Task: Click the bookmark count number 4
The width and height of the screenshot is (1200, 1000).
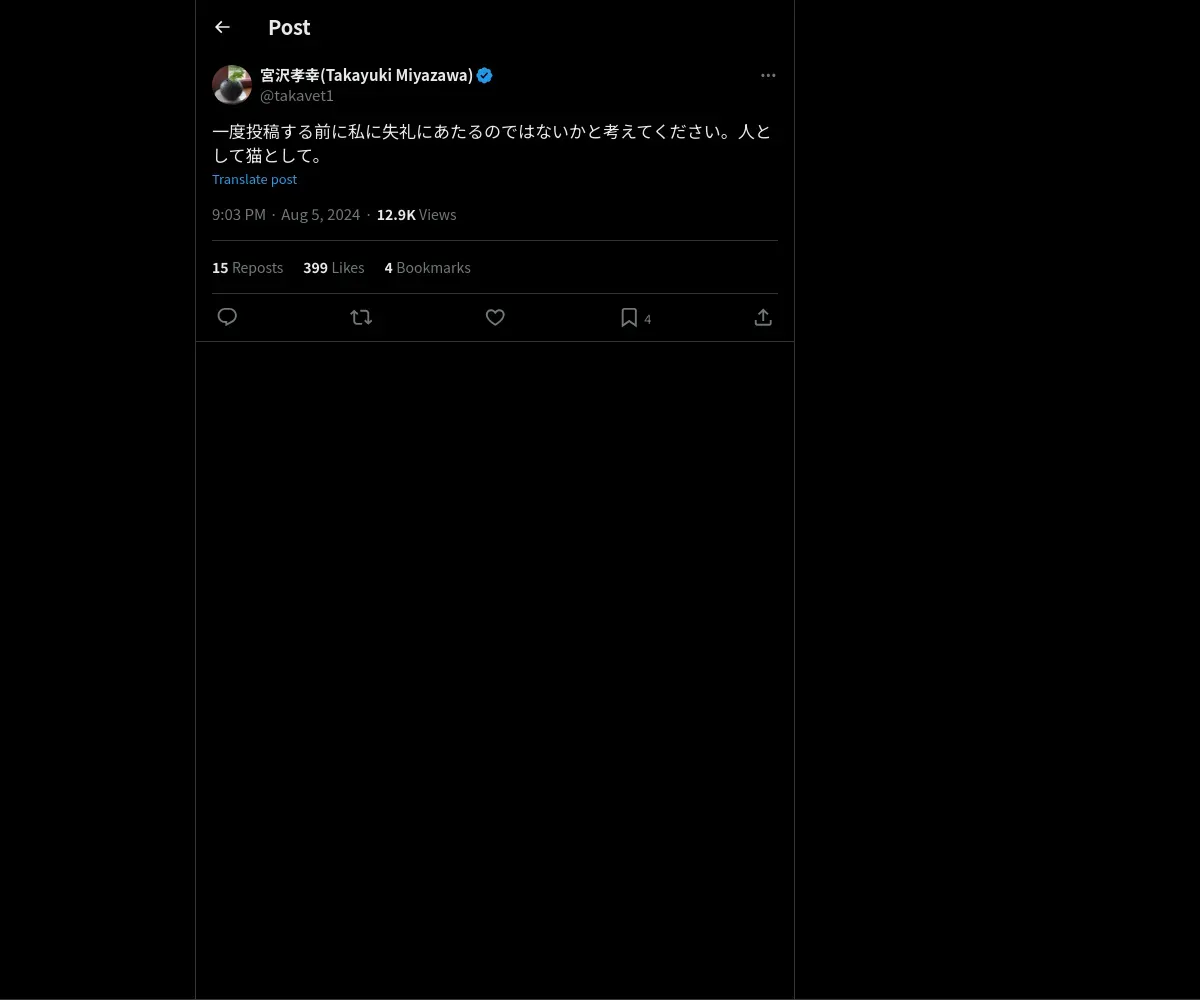Action: point(648,319)
